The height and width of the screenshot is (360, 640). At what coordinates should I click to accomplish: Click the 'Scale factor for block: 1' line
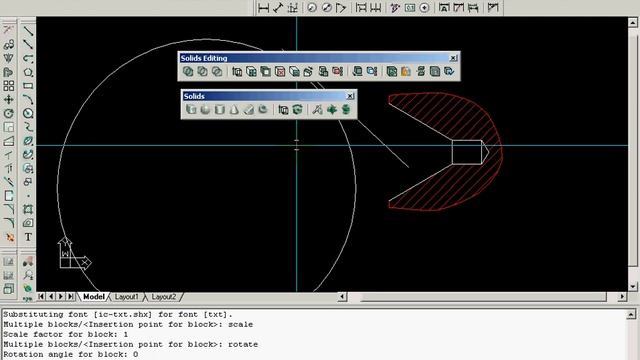(66, 334)
